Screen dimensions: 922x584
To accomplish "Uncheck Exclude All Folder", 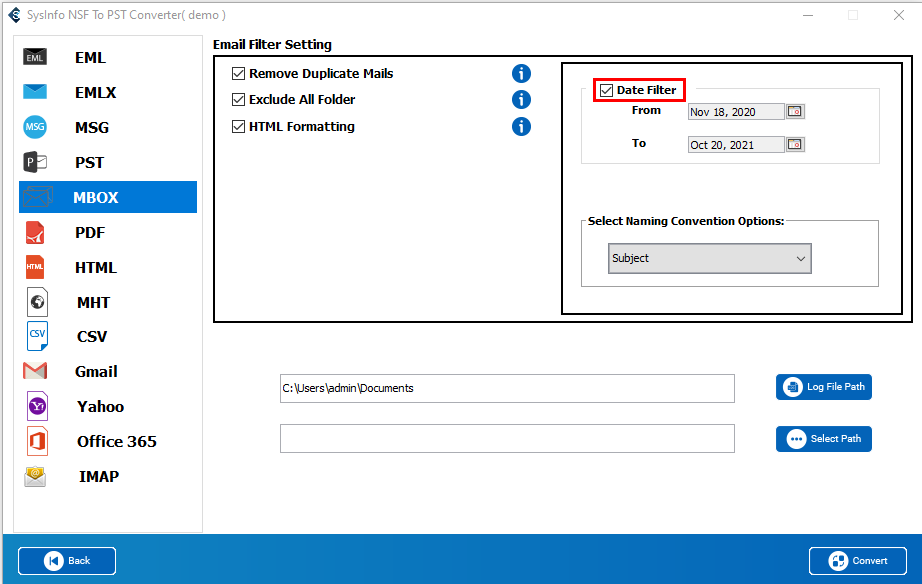I will 238,99.
